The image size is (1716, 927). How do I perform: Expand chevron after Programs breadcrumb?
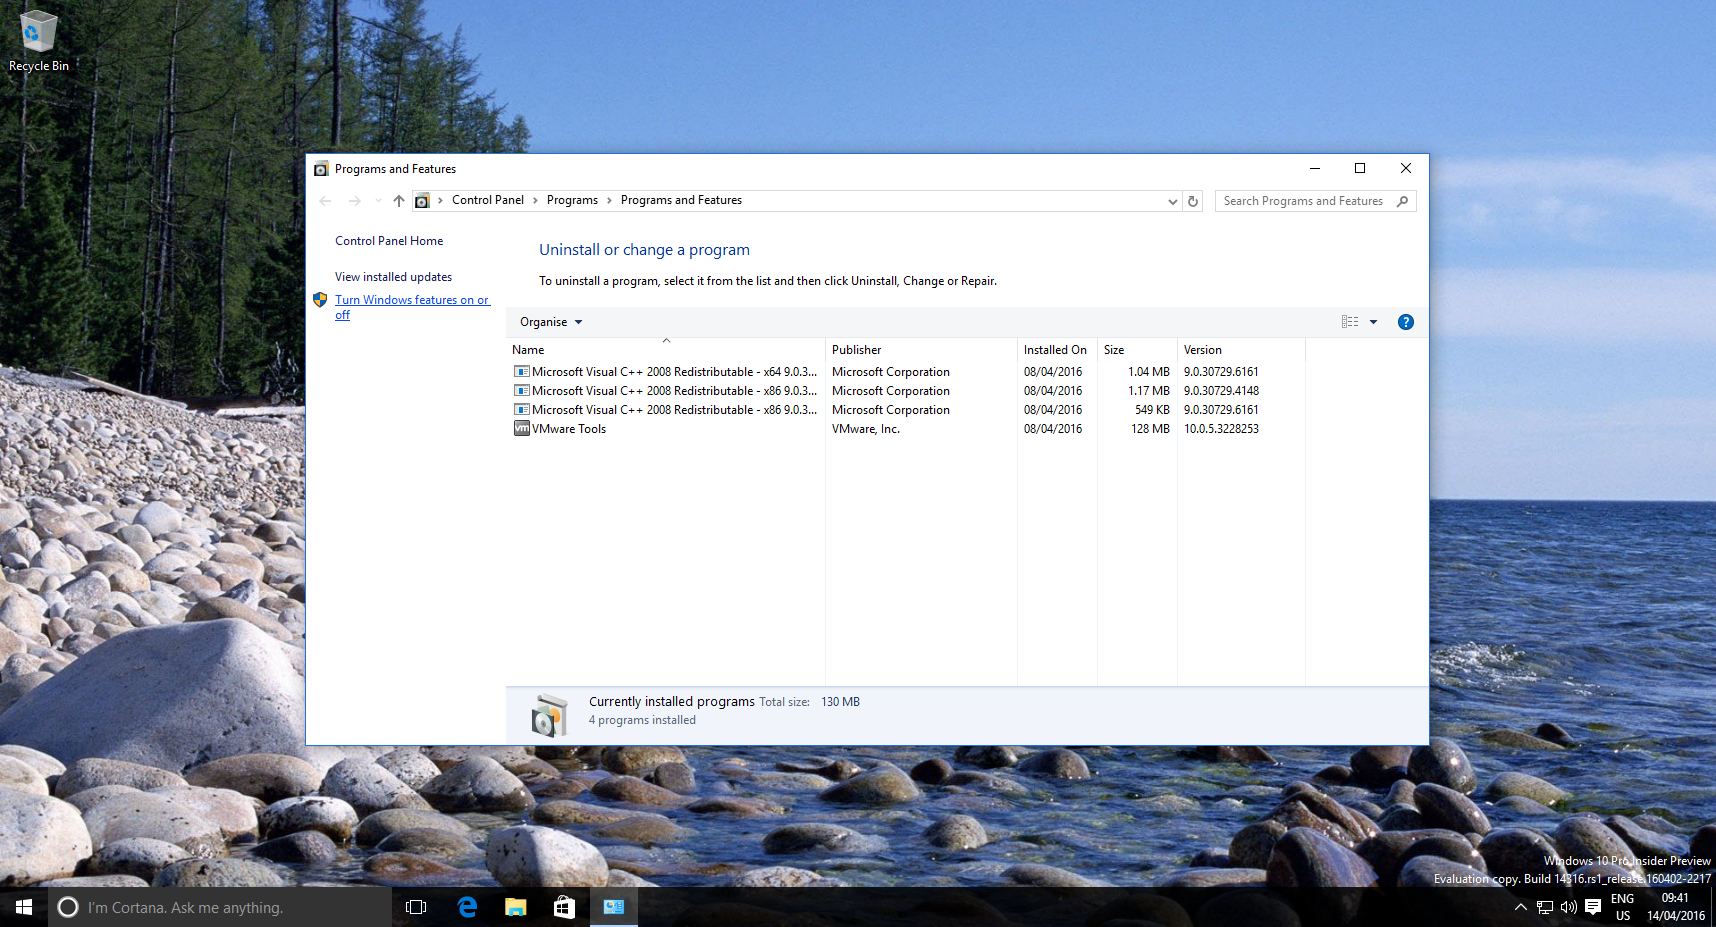[609, 201]
